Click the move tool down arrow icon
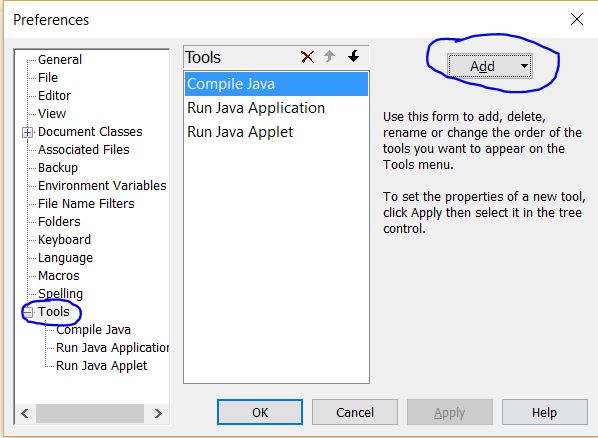This screenshot has height=438, width=598. 354,56
